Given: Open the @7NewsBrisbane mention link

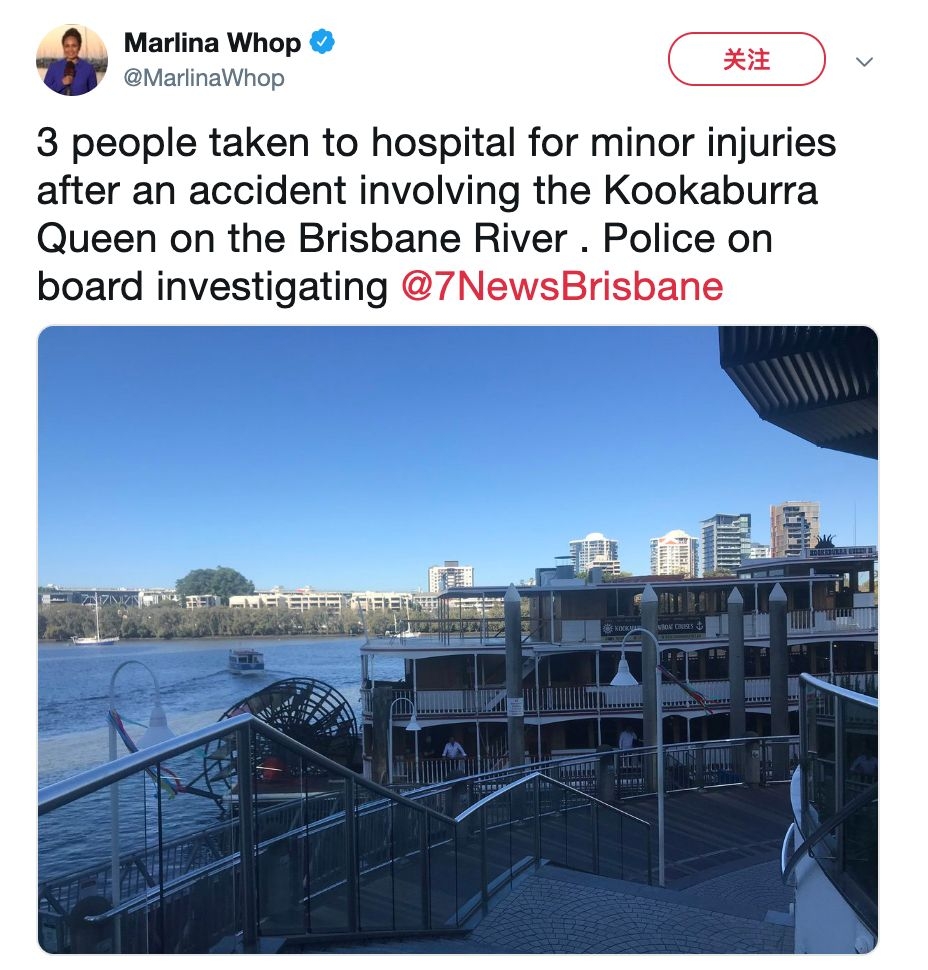Looking at the screenshot, I should click(562, 286).
